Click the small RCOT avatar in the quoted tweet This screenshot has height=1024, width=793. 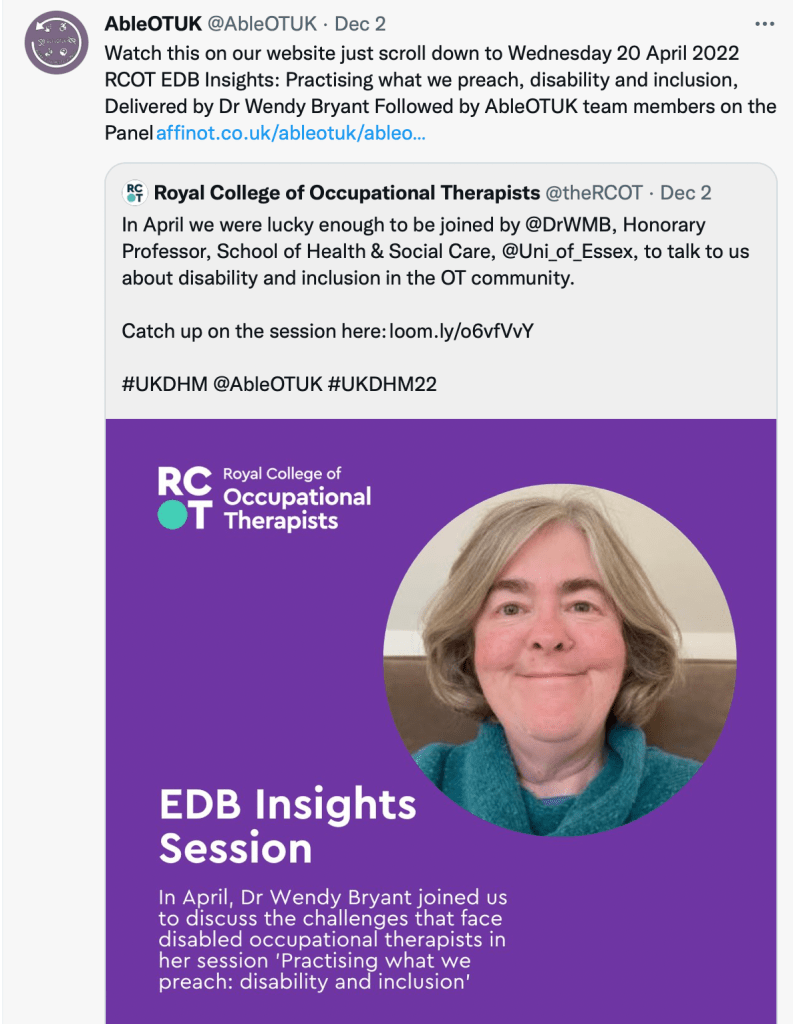coord(134,193)
